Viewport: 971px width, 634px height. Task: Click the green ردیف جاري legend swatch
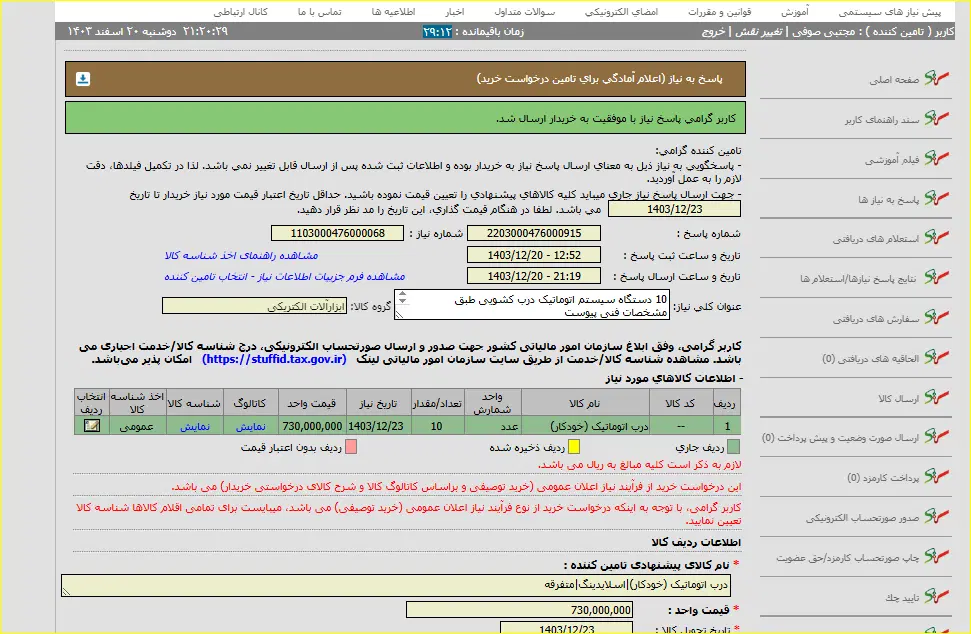point(733,447)
